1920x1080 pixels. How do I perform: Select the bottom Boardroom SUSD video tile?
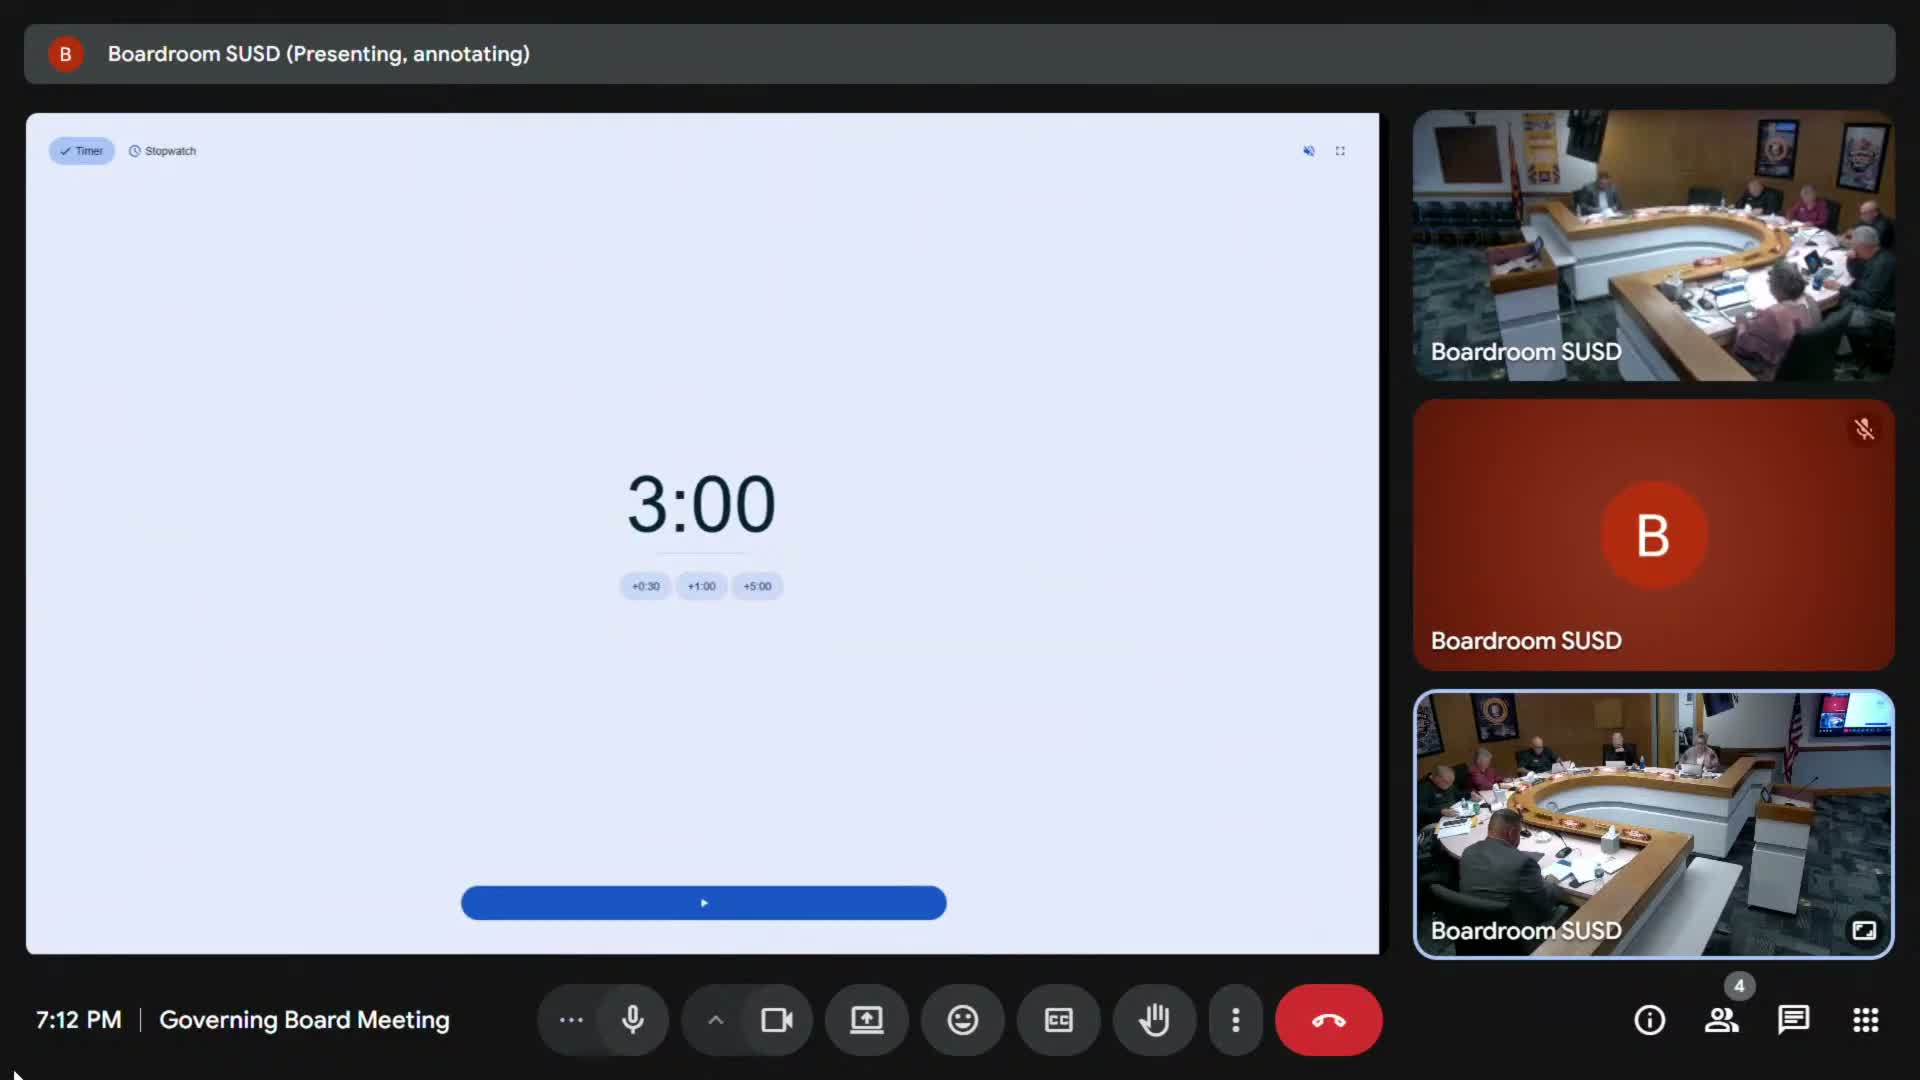tap(1653, 824)
